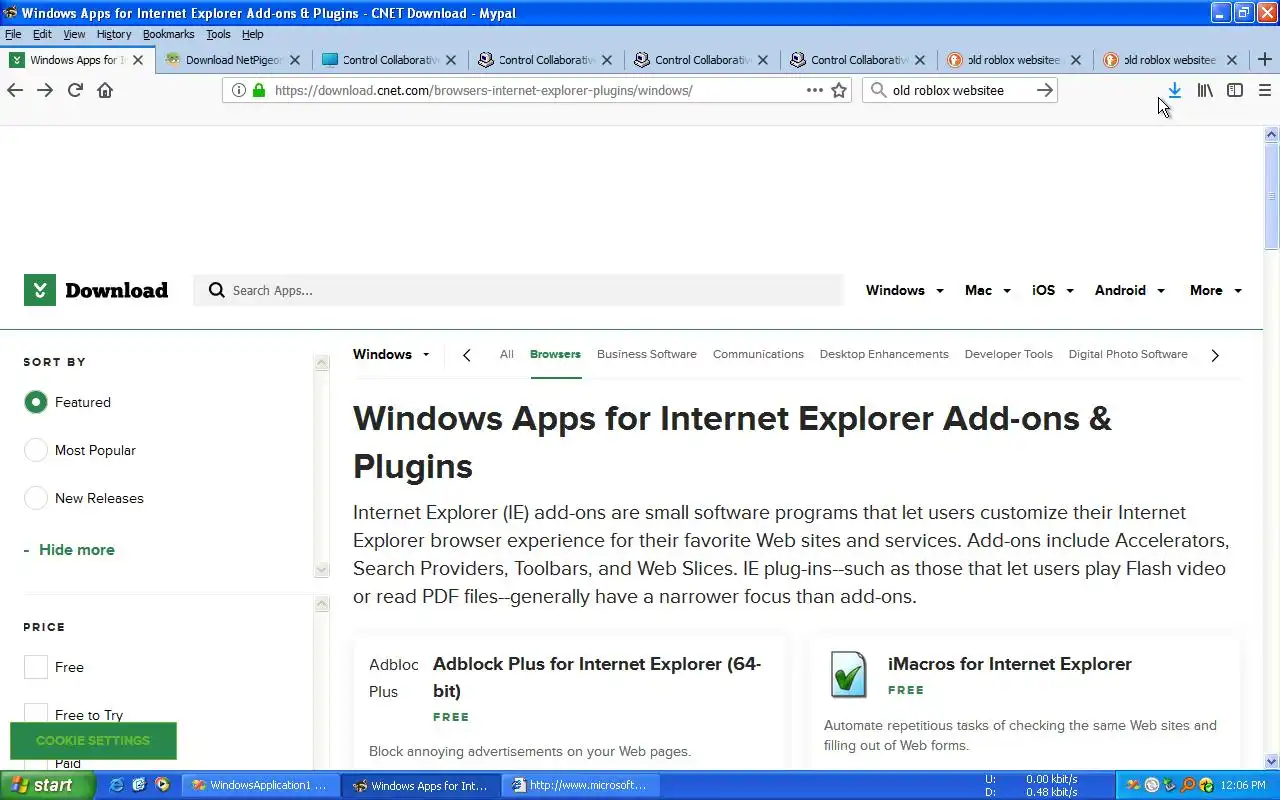Expand the Android platform dropdown
This screenshot has height=800, width=1280.
click(x=1130, y=290)
